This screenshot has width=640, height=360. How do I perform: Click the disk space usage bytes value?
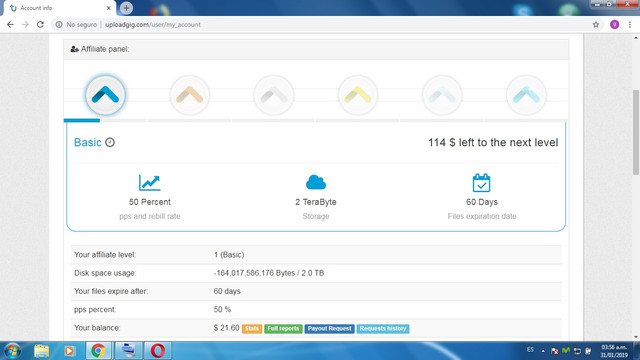(x=269, y=273)
